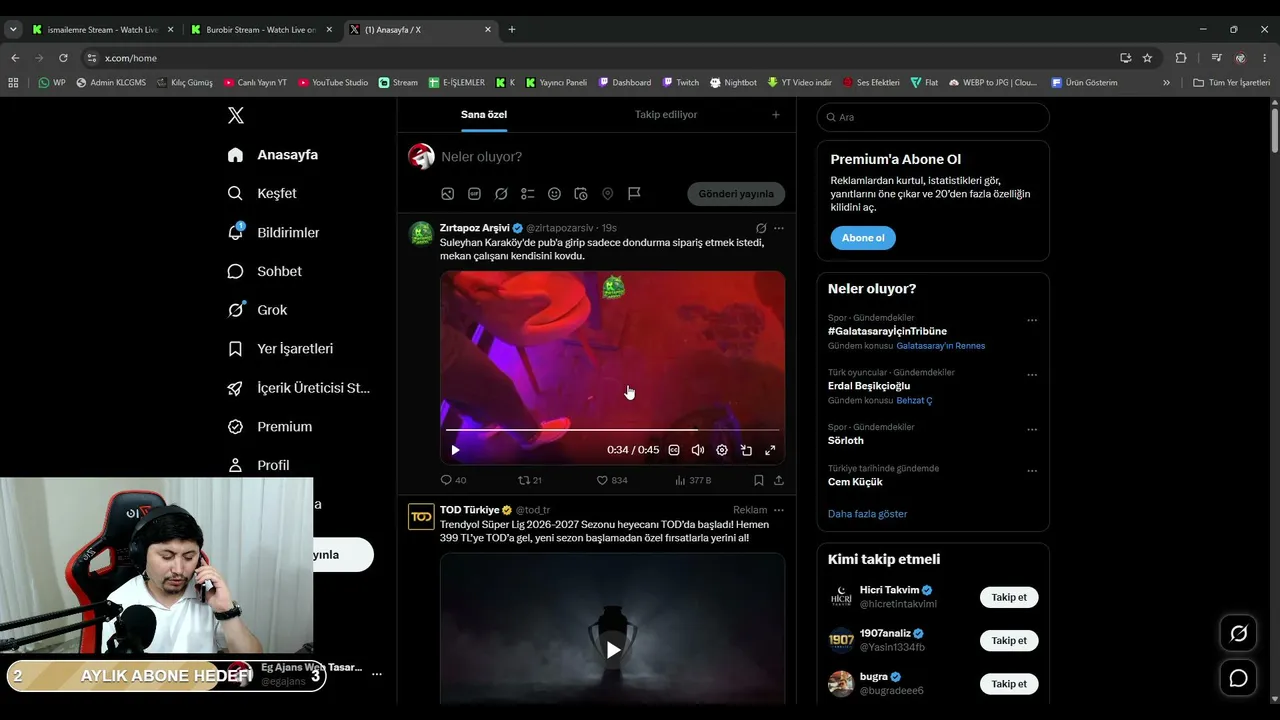This screenshot has height=720, width=1280.
Task: Play the TOD Türkiye ad video
Action: (613, 650)
